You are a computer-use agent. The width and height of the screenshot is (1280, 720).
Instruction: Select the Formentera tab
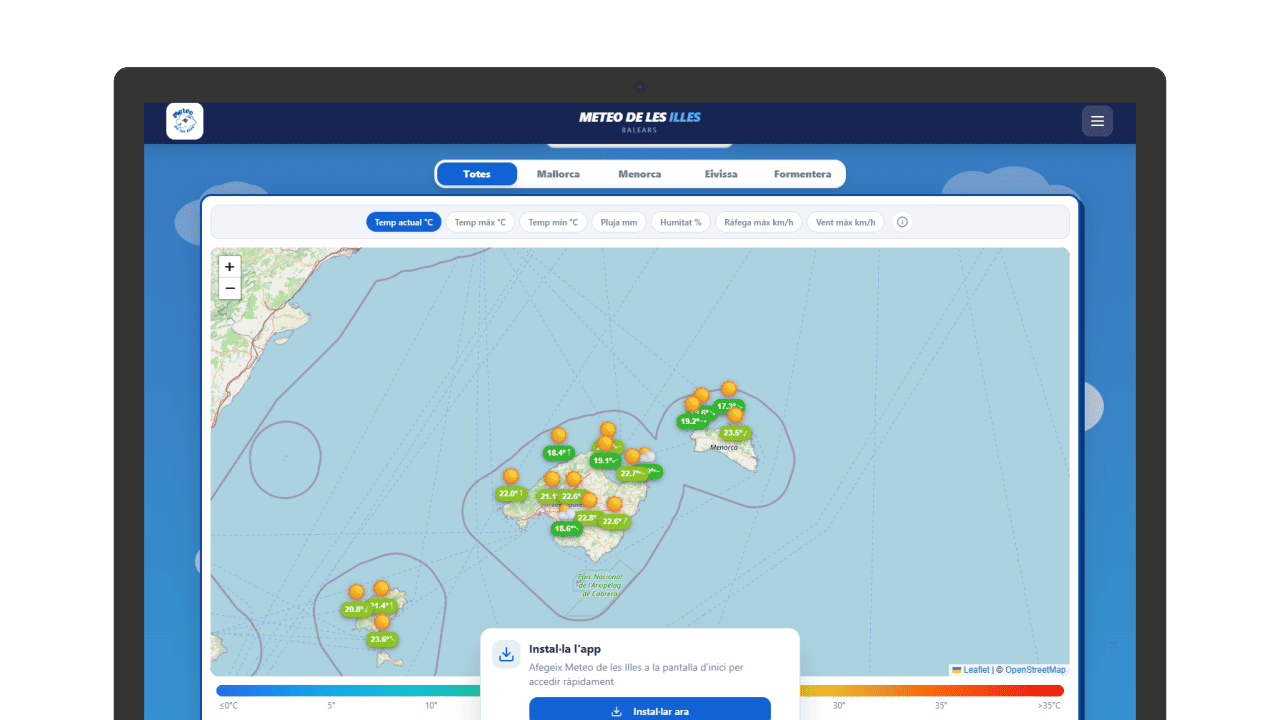(x=802, y=174)
